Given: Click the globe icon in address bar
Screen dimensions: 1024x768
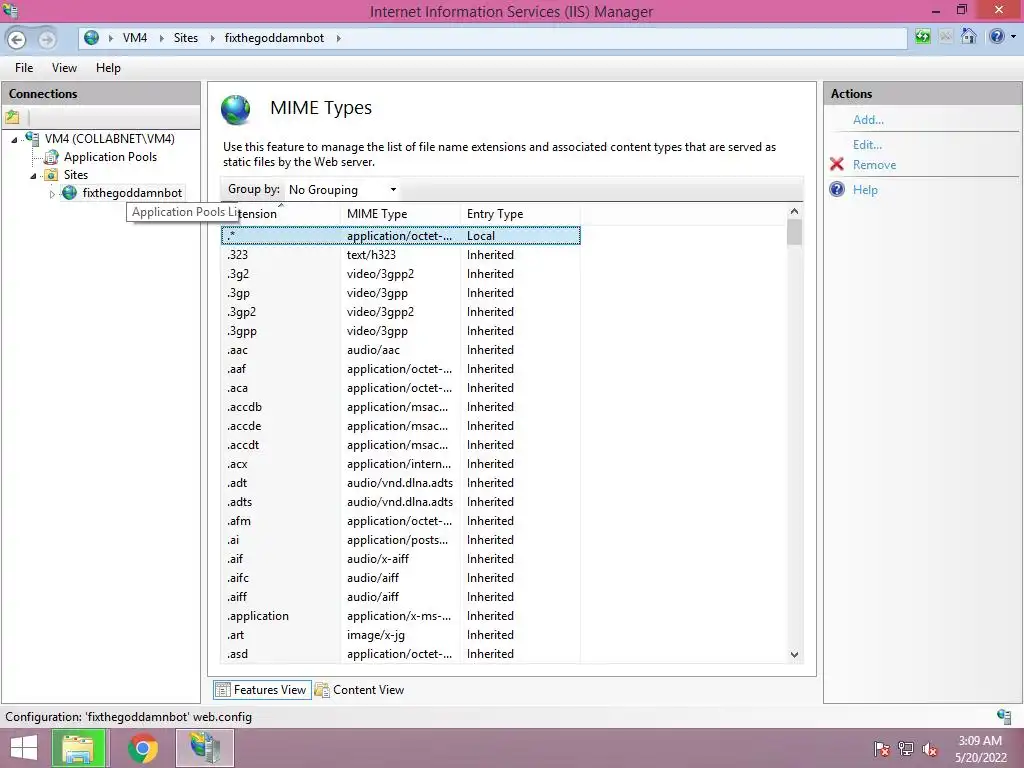Looking at the screenshot, I should click(x=91, y=38).
